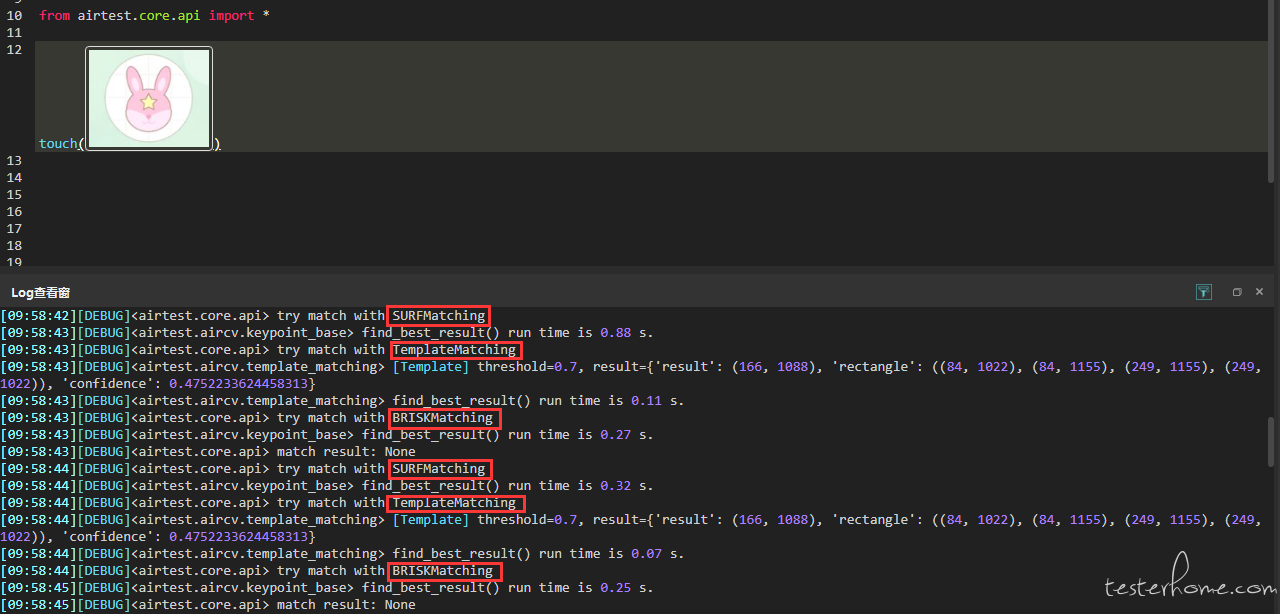Click the first BRISKMatching highlighted text
Screen dimensions: 1280x614
(443, 417)
